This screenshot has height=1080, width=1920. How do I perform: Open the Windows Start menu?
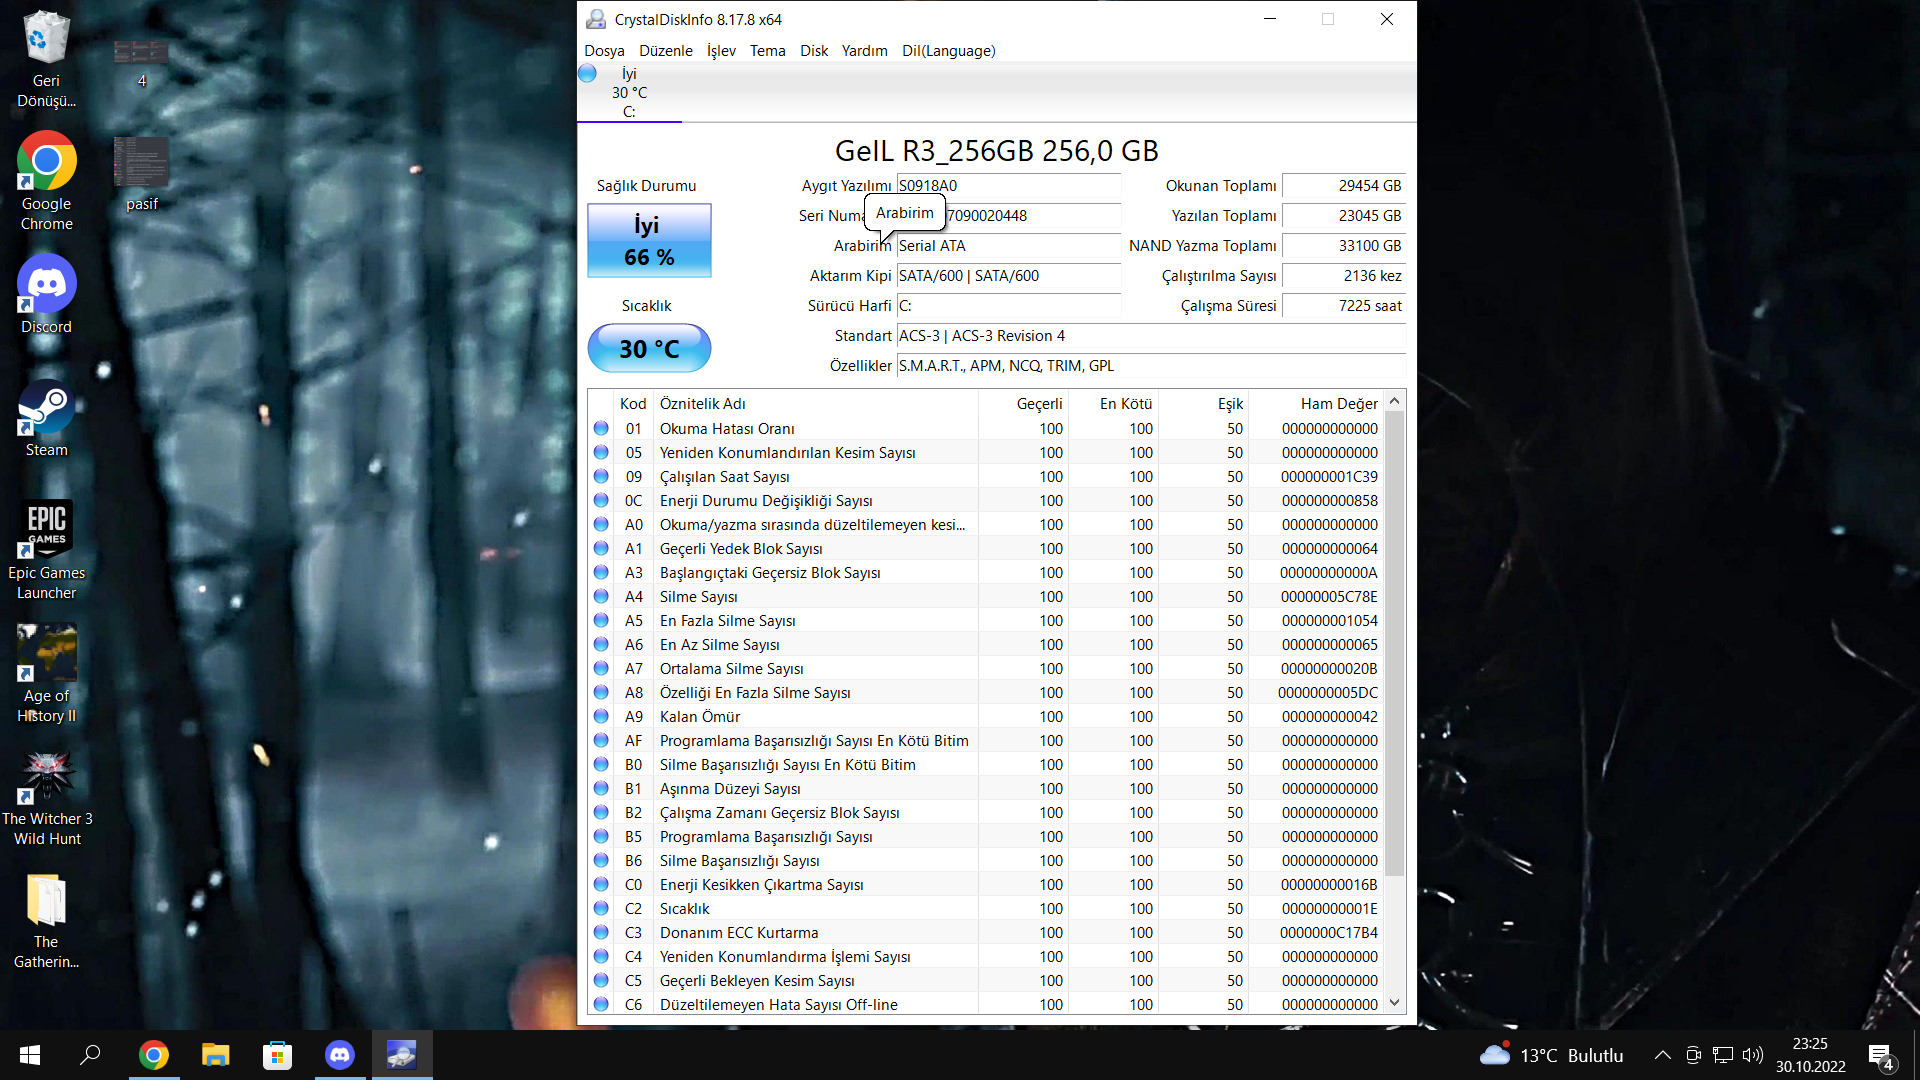coord(29,1055)
